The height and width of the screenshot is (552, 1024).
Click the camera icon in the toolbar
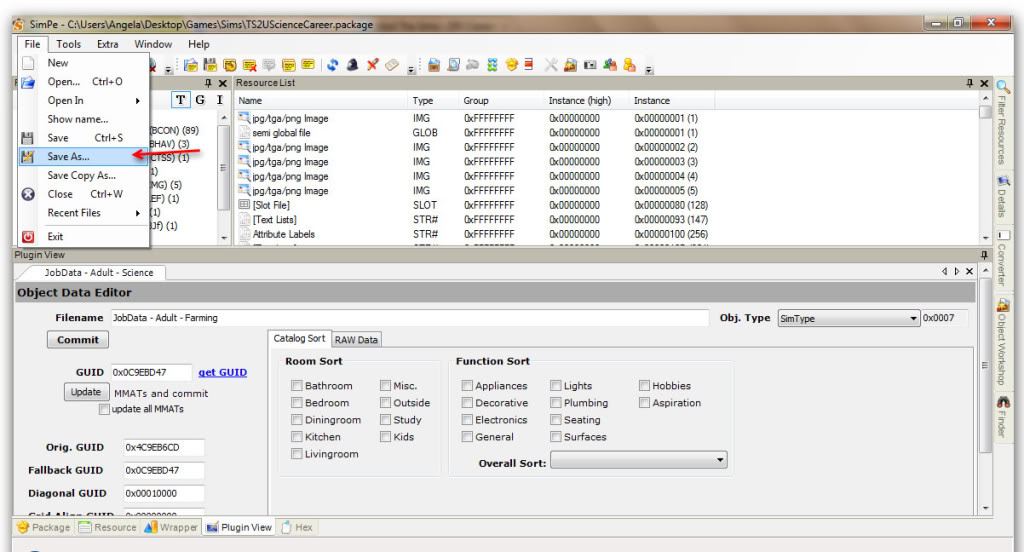click(x=590, y=64)
